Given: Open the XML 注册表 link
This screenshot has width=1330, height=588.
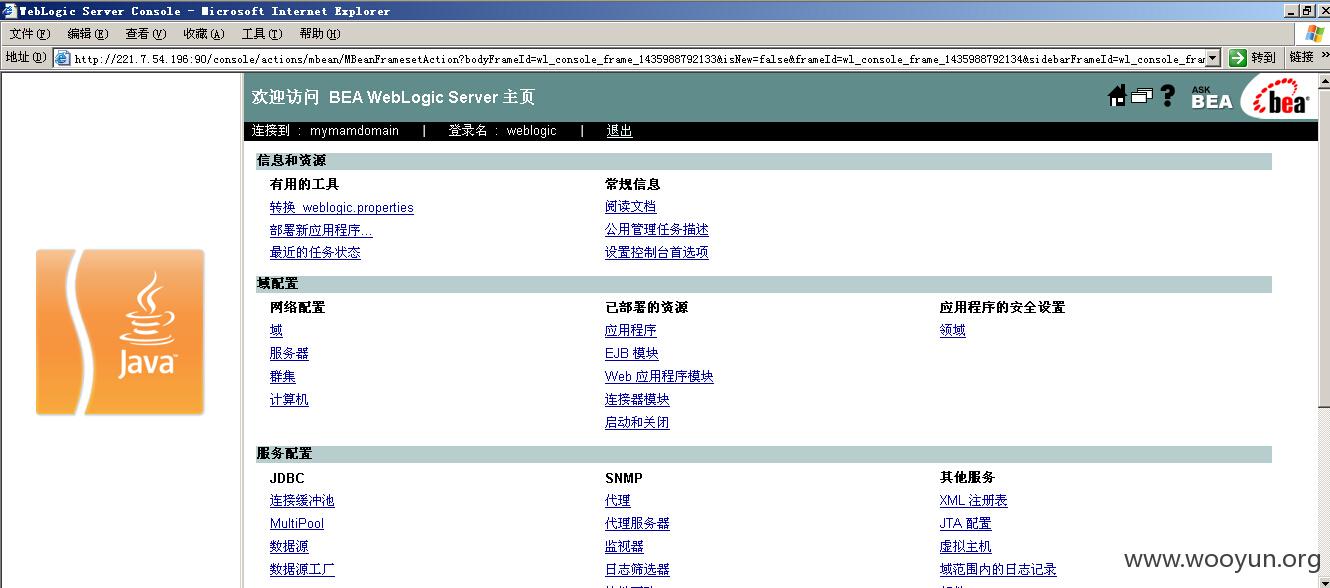Looking at the screenshot, I should click(974, 501).
